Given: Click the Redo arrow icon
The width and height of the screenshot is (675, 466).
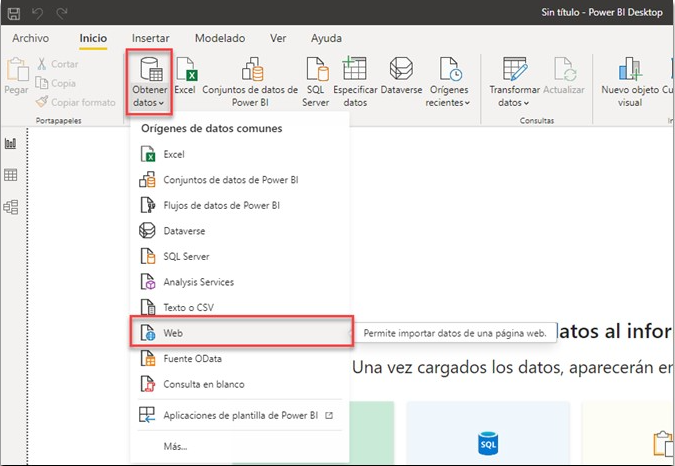Looking at the screenshot, I should coord(62,13).
